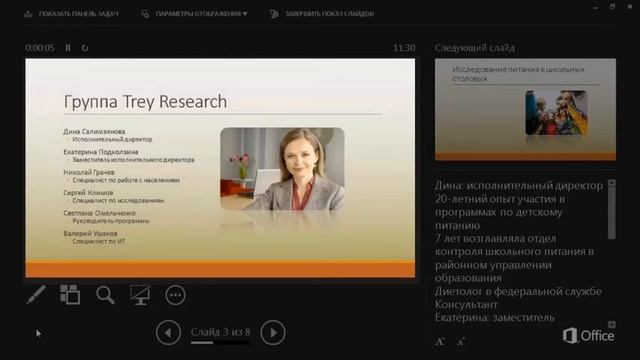Open the see all slides grid
The width and height of the screenshot is (640, 360).
(x=70, y=295)
